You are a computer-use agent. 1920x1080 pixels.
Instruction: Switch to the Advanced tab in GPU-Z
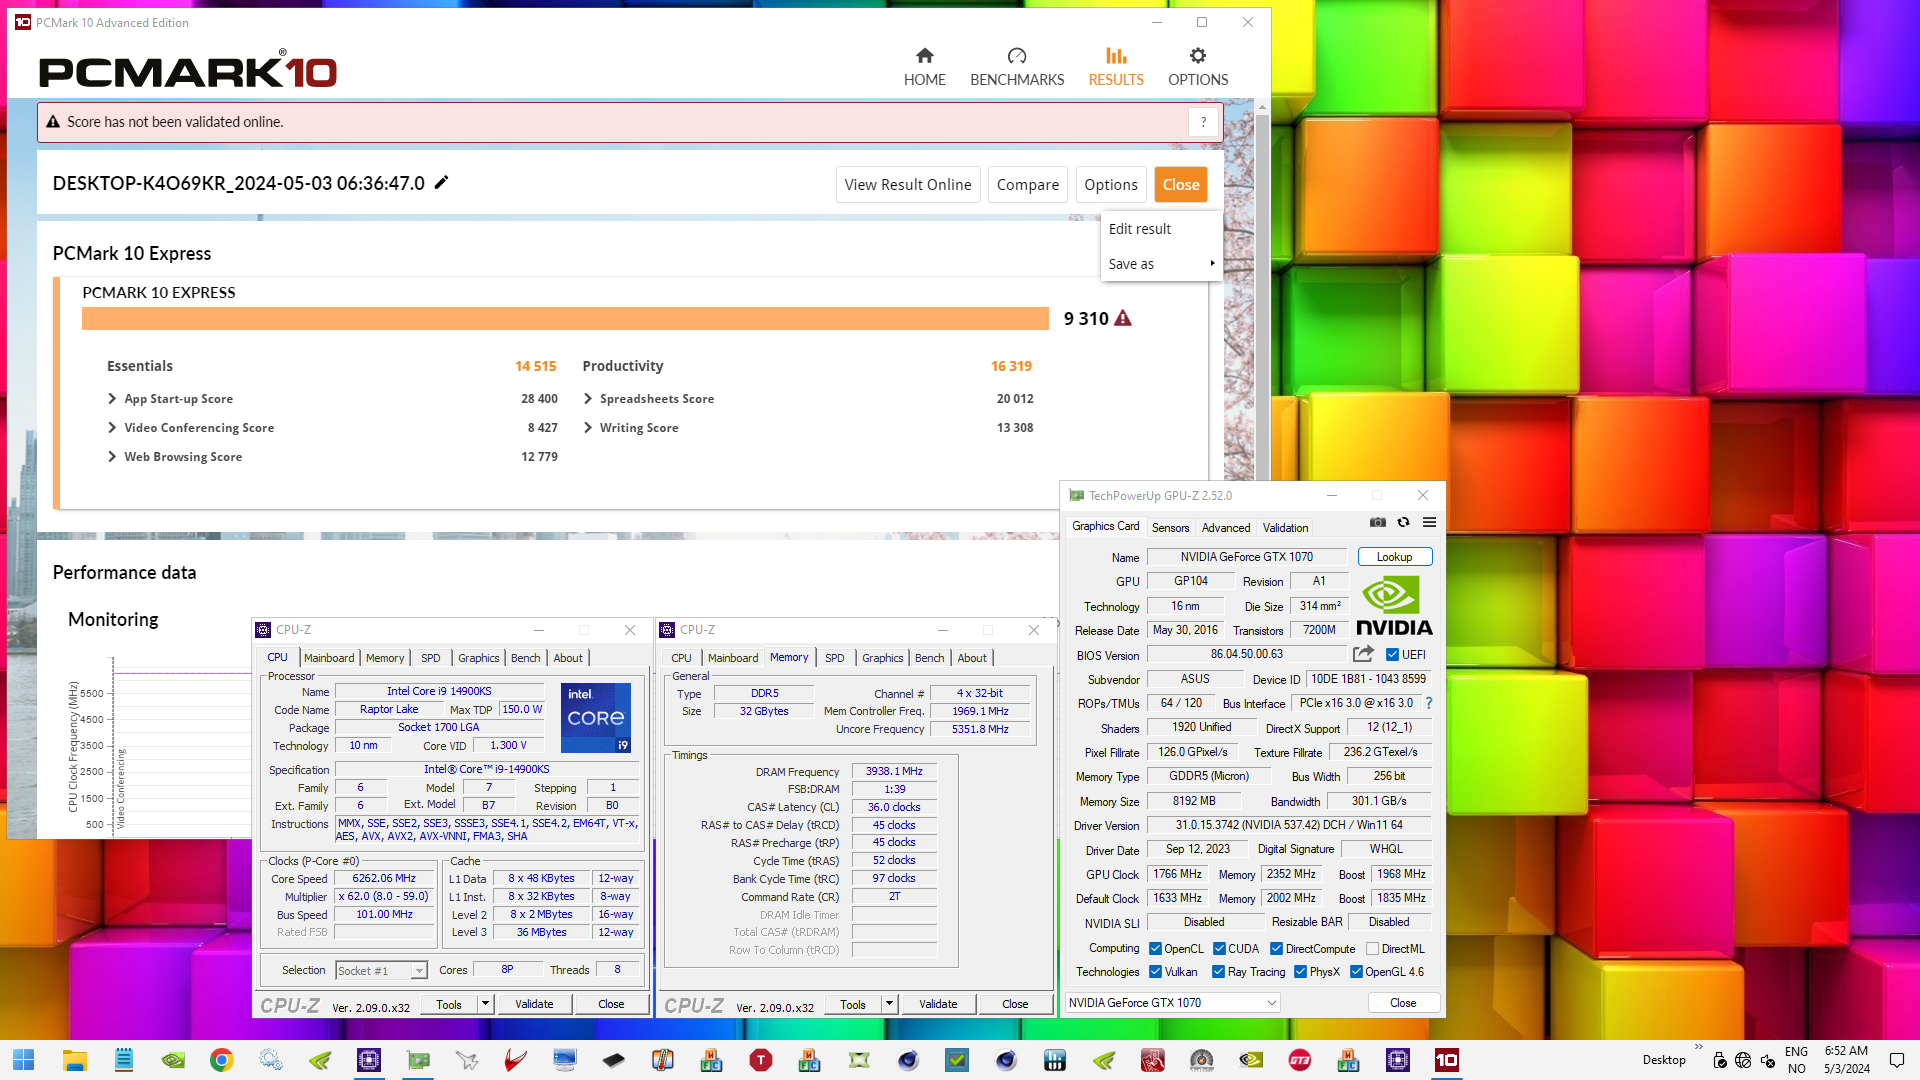[x=1226, y=528]
